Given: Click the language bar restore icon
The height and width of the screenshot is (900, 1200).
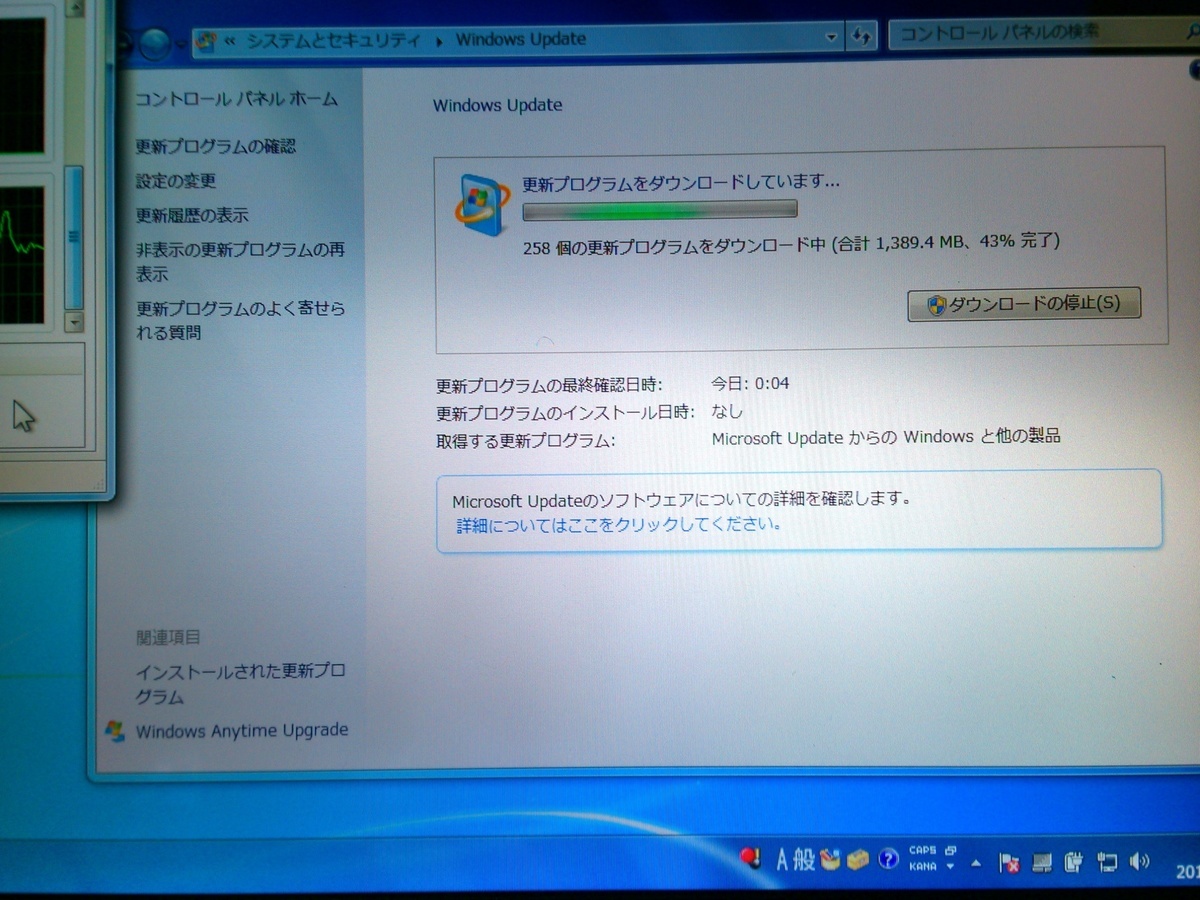Looking at the screenshot, I should 950,850.
